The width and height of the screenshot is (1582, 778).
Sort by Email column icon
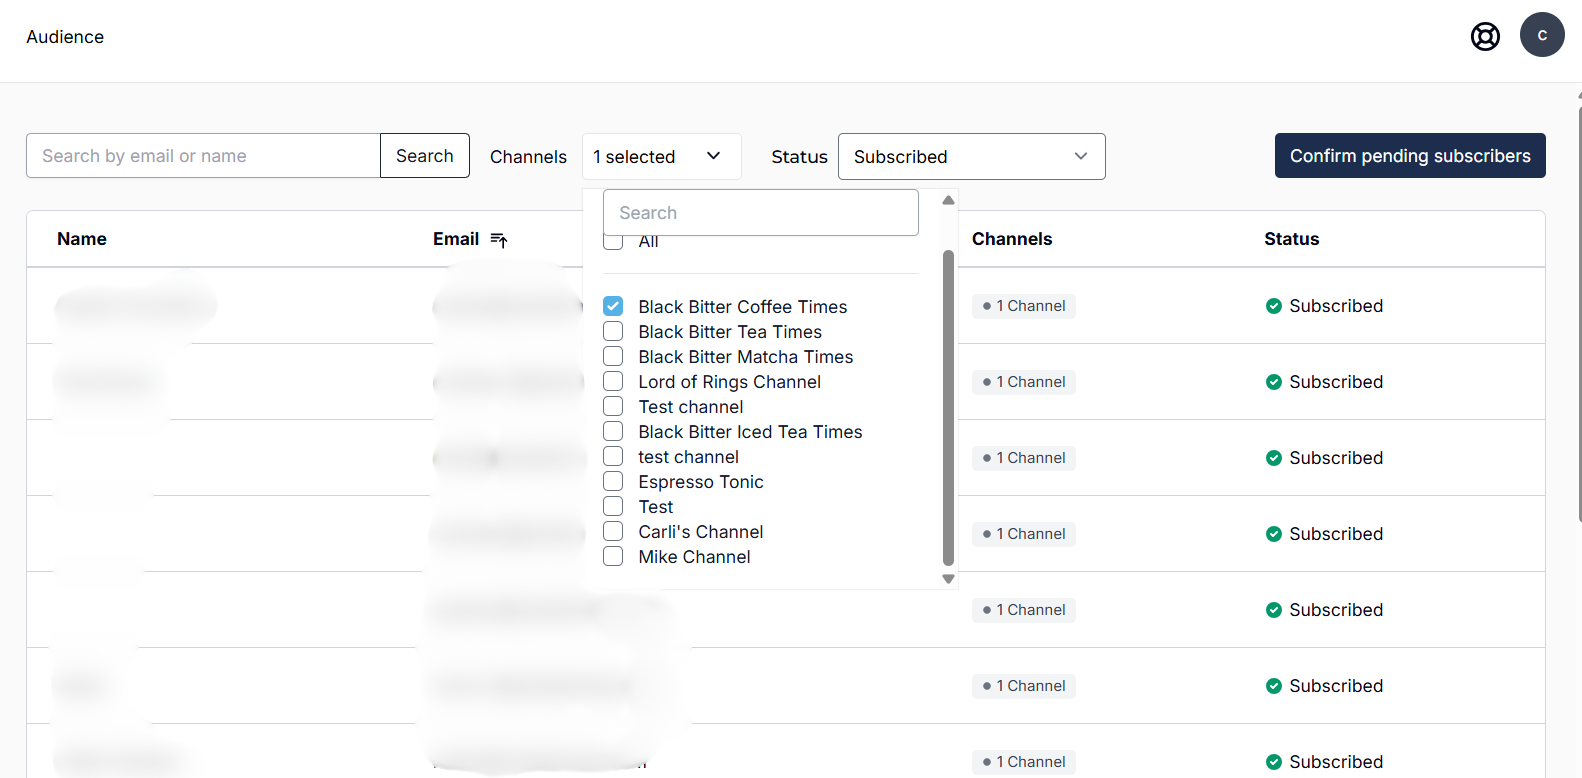[x=499, y=240]
